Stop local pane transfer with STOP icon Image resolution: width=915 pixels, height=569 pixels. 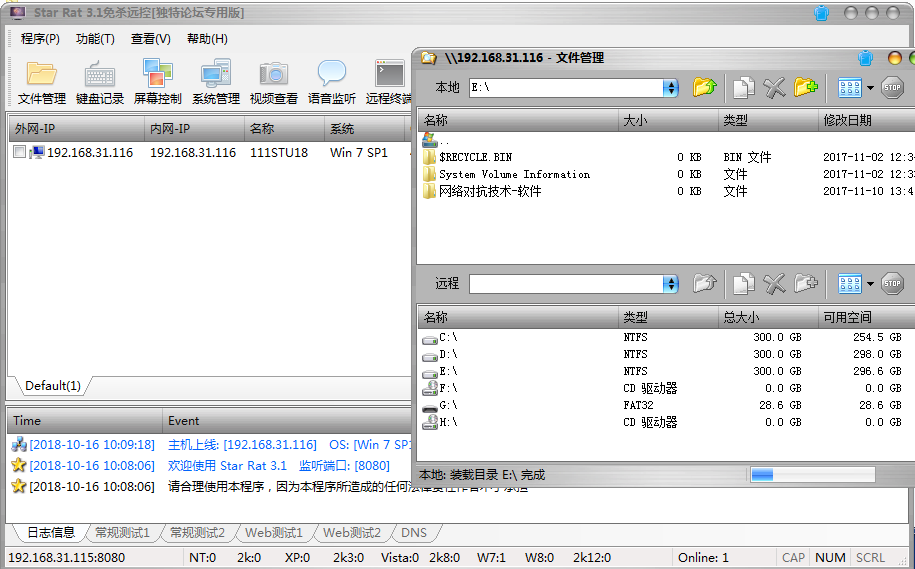click(x=892, y=88)
